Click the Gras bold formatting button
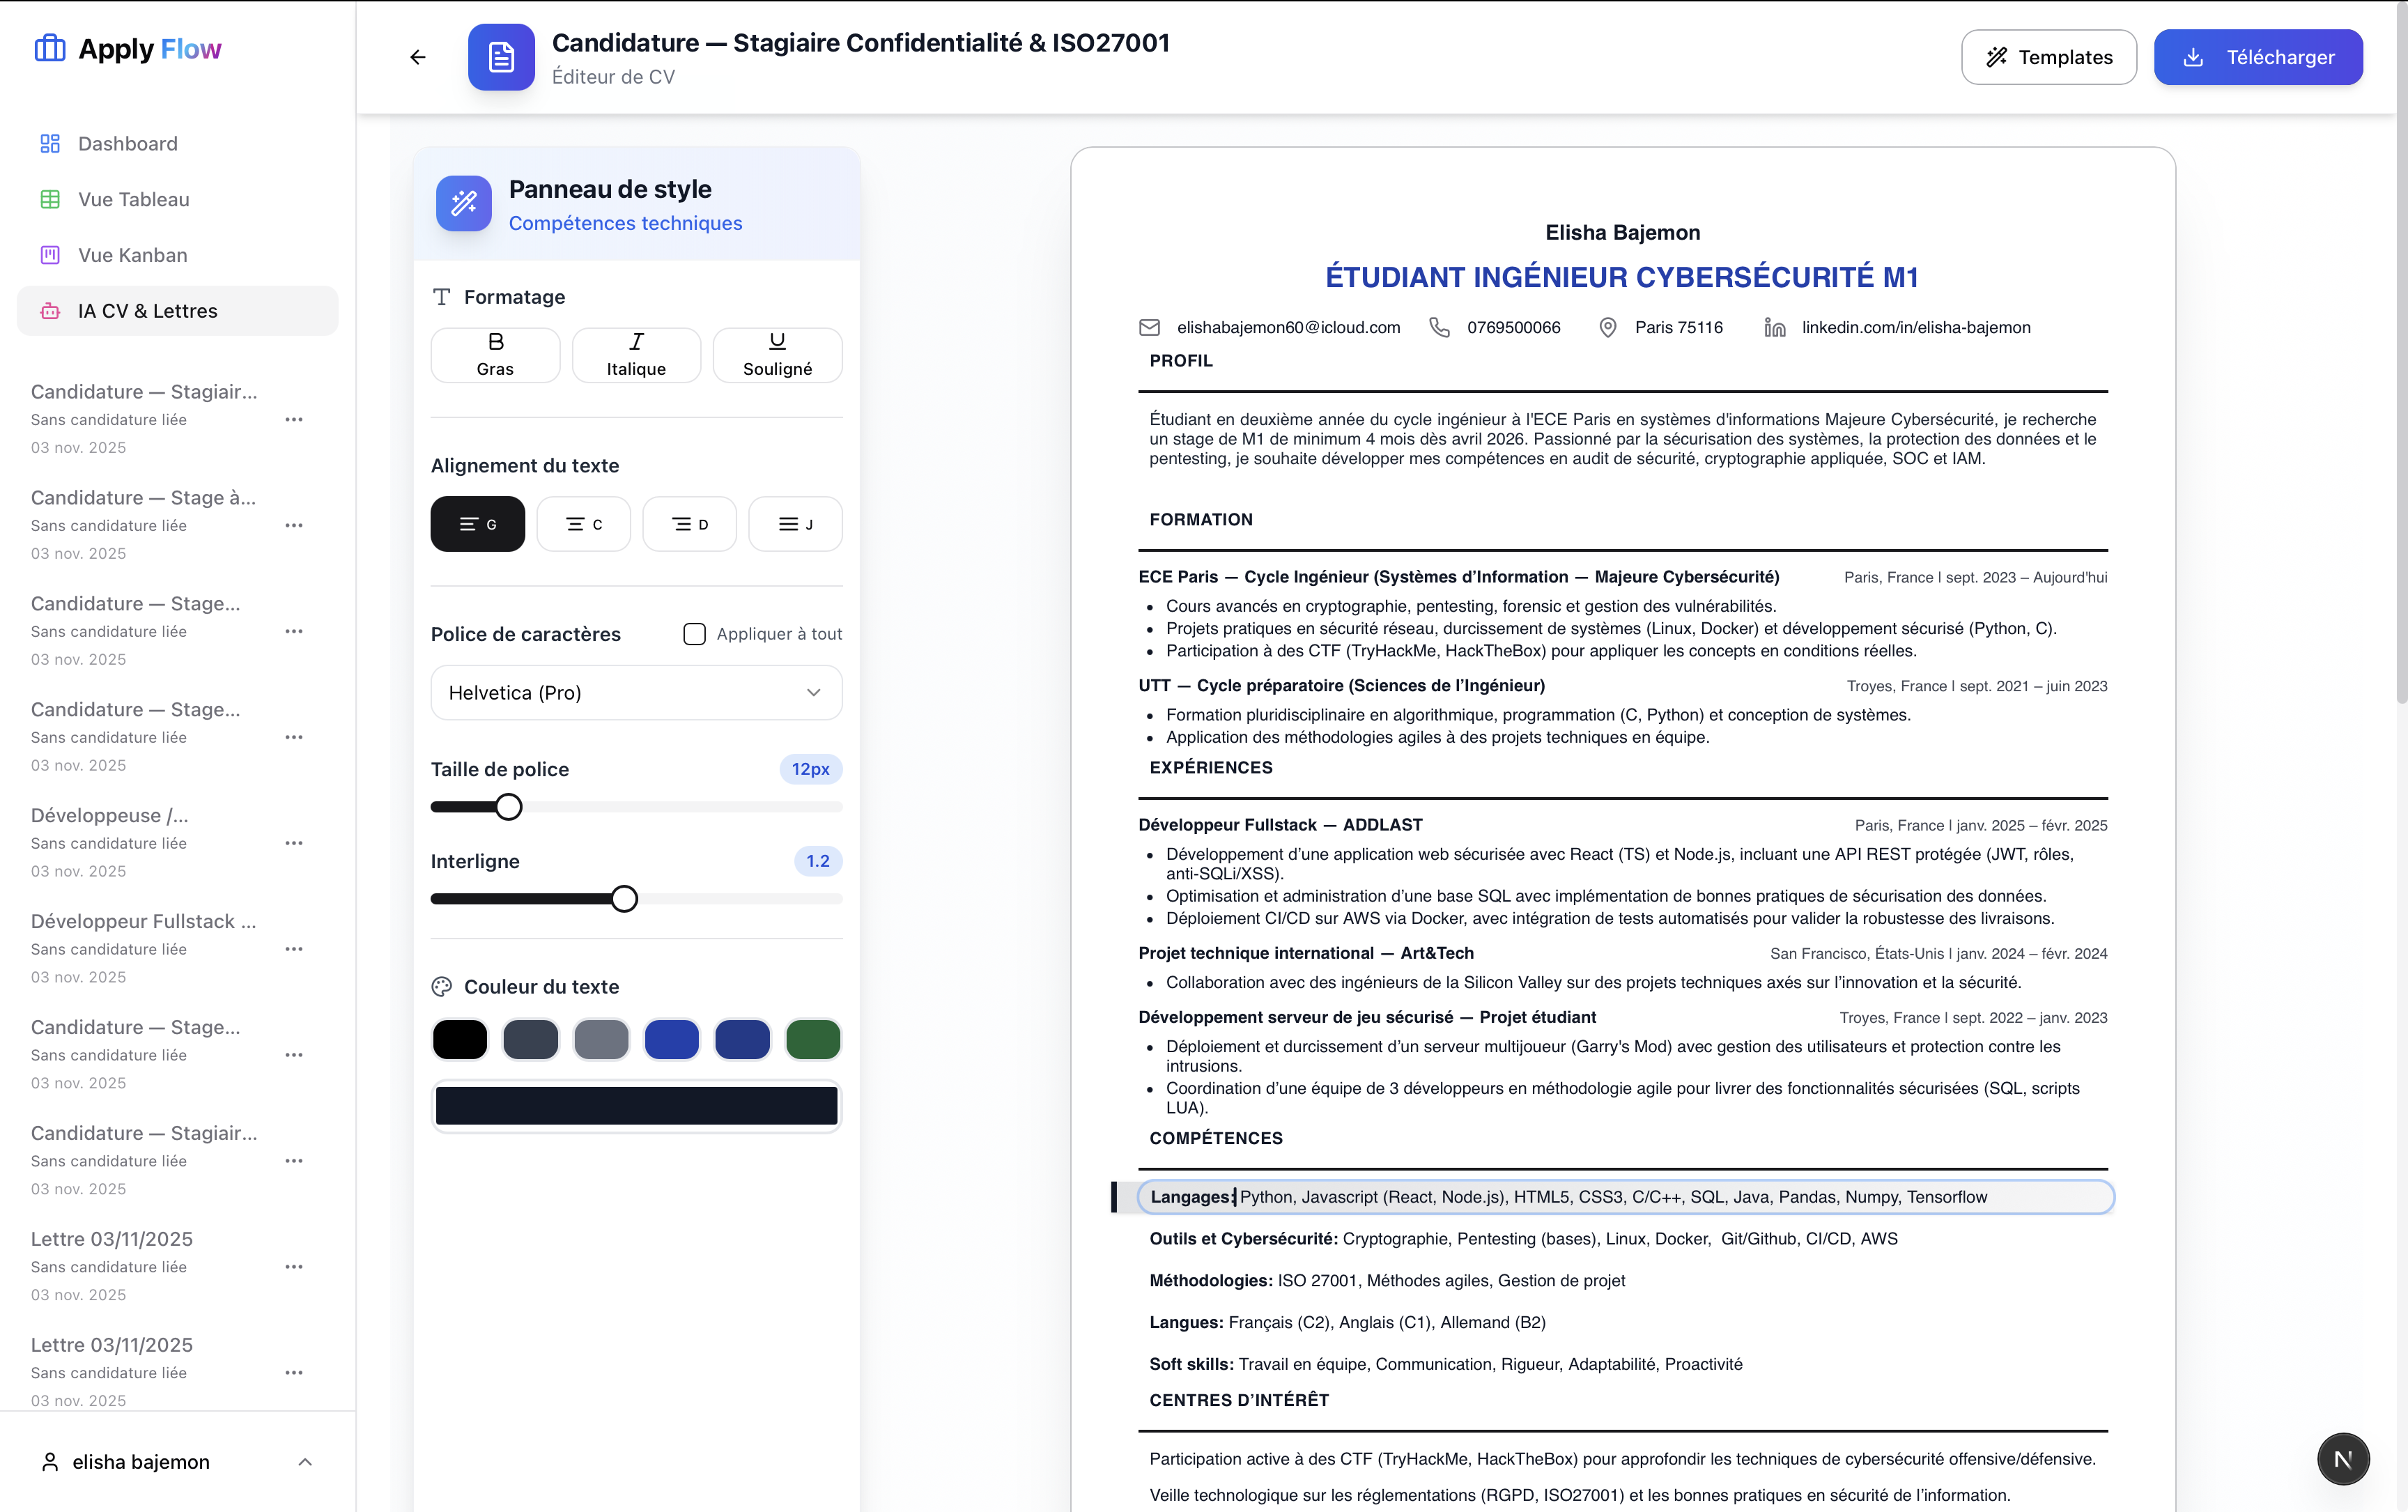2408x1512 pixels. [x=495, y=354]
